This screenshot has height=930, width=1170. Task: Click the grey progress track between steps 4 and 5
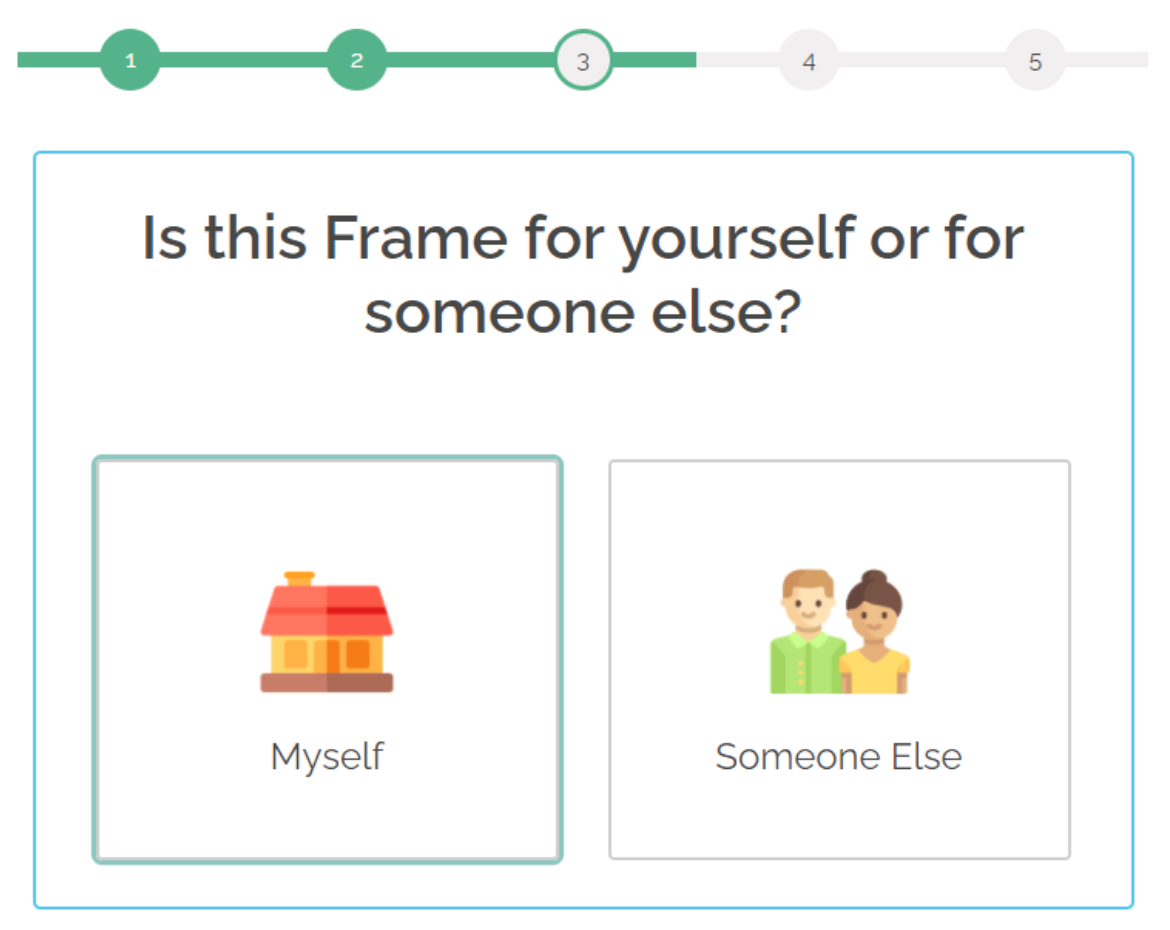[922, 60]
